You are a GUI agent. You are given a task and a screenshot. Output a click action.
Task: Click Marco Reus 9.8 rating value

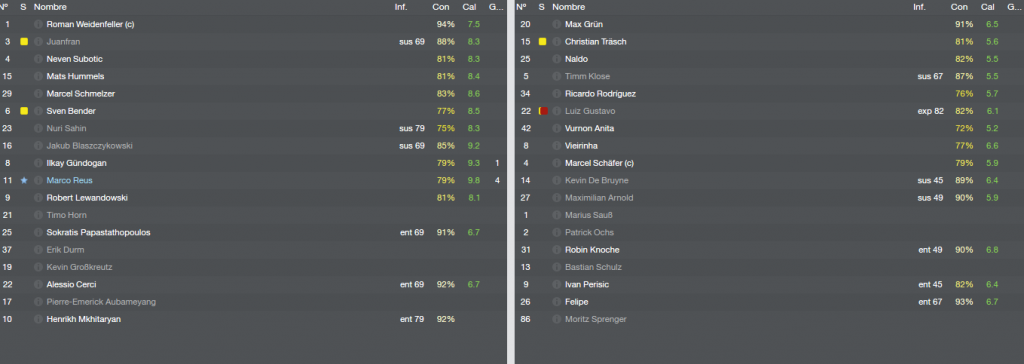click(x=473, y=180)
